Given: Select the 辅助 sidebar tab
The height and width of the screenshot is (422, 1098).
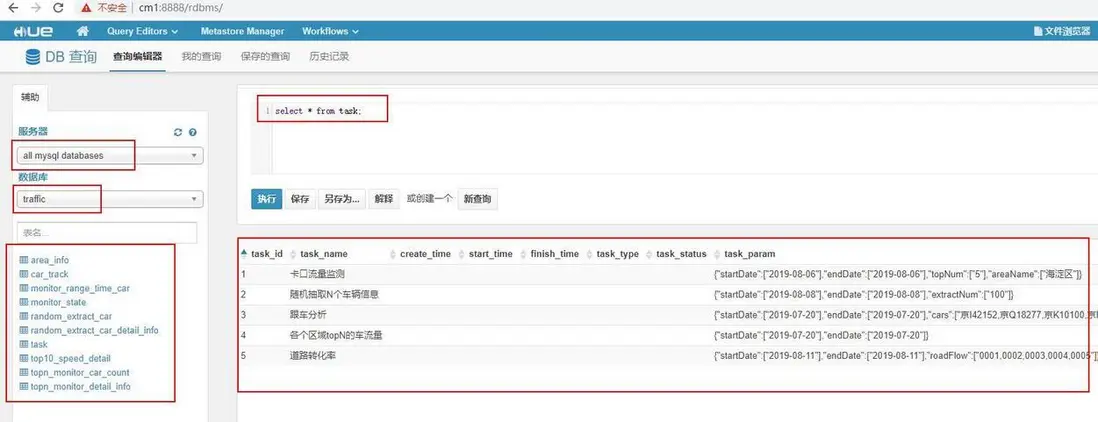Looking at the screenshot, I should point(30,97).
